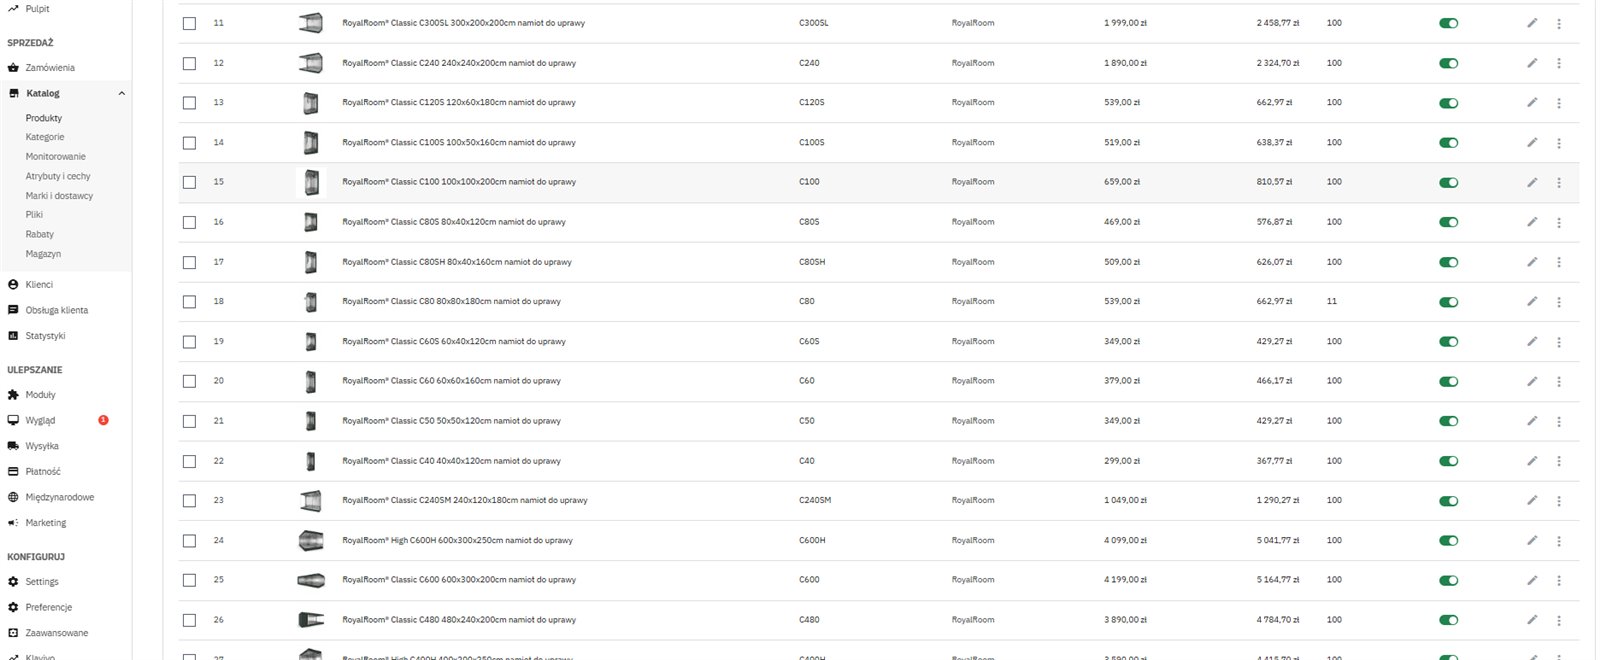
Task: Disable the status toggle for product C100
Action: point(1448,183)
